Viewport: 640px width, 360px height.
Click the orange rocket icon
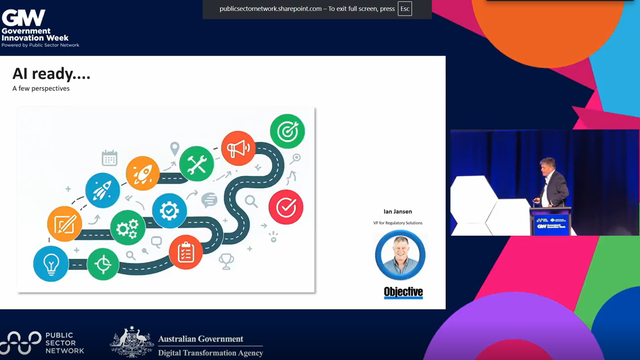142,173
